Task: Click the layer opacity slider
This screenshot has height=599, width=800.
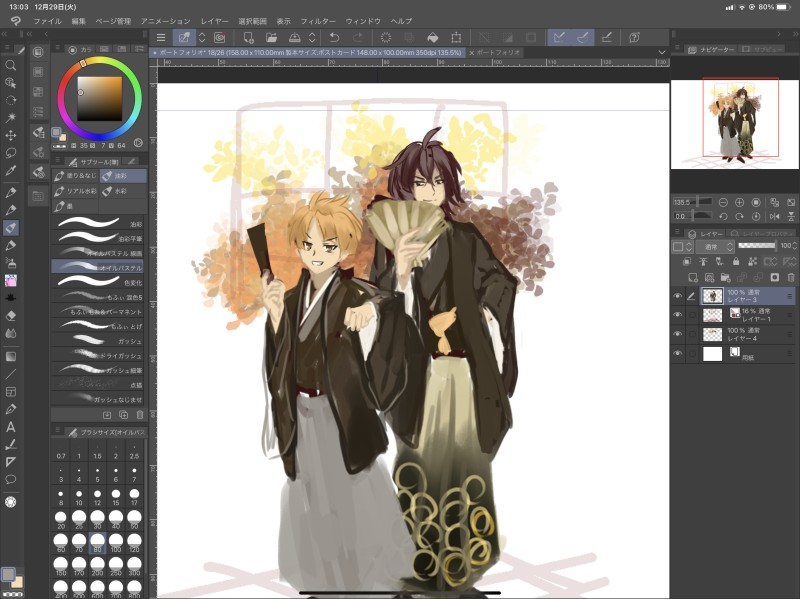Action: coord(757,246)
